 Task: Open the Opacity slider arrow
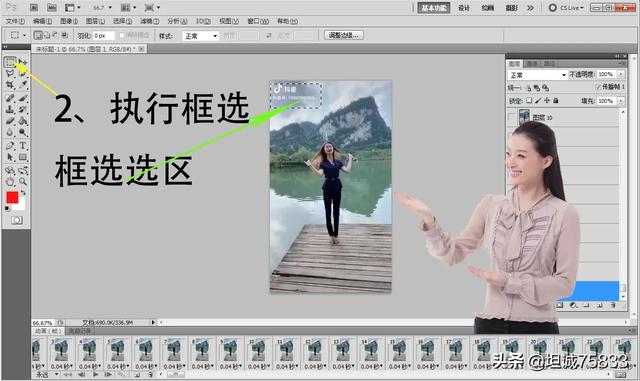click(621, 74)
